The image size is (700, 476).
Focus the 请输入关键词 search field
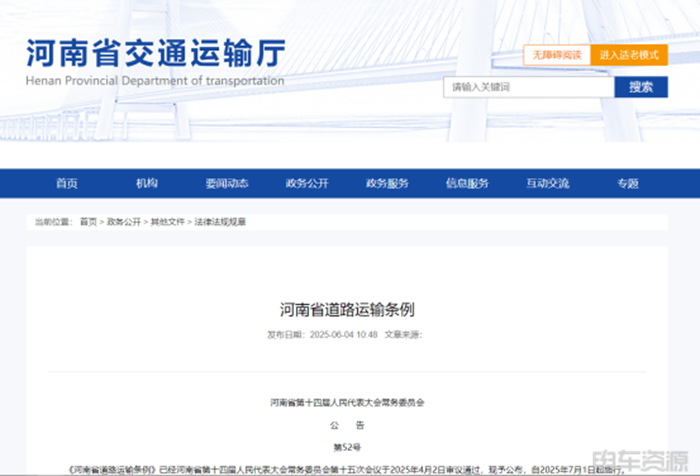point(528,87)
